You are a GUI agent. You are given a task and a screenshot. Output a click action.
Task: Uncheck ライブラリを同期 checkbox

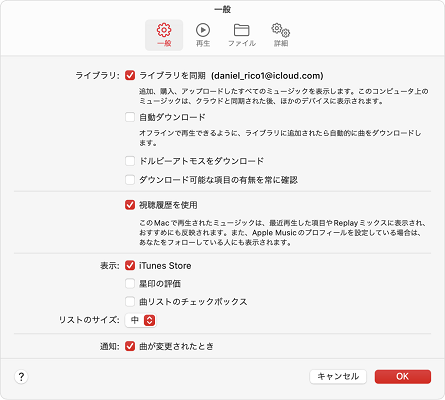[130, 75]
